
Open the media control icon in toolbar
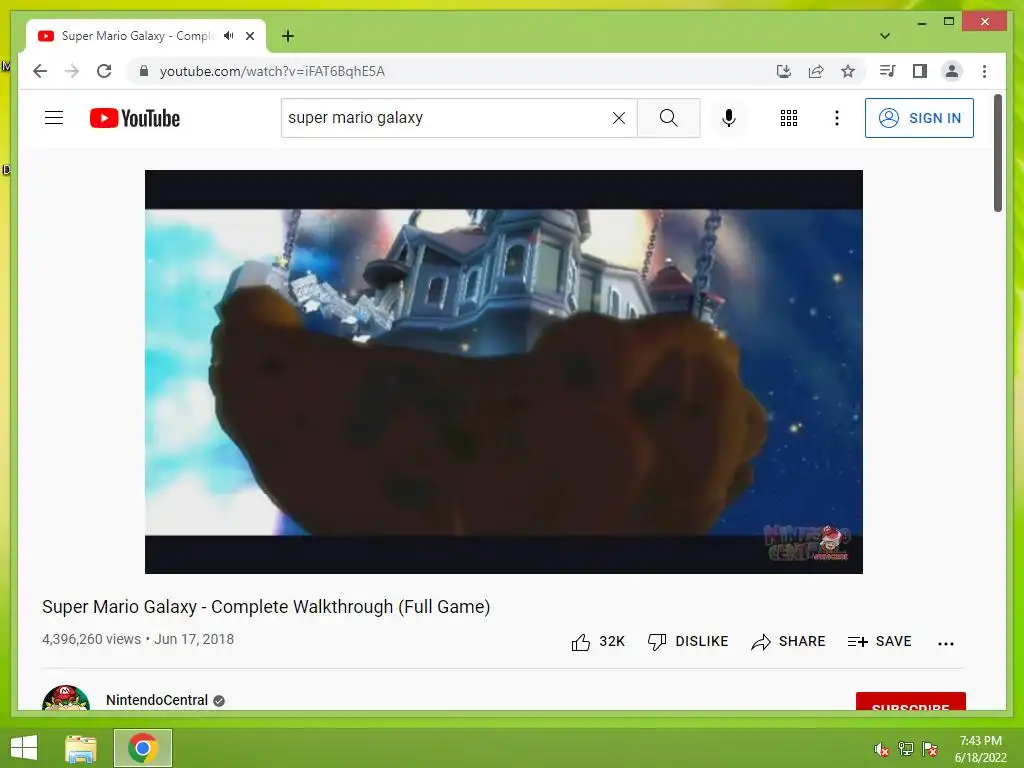click(x=887, y=71)
